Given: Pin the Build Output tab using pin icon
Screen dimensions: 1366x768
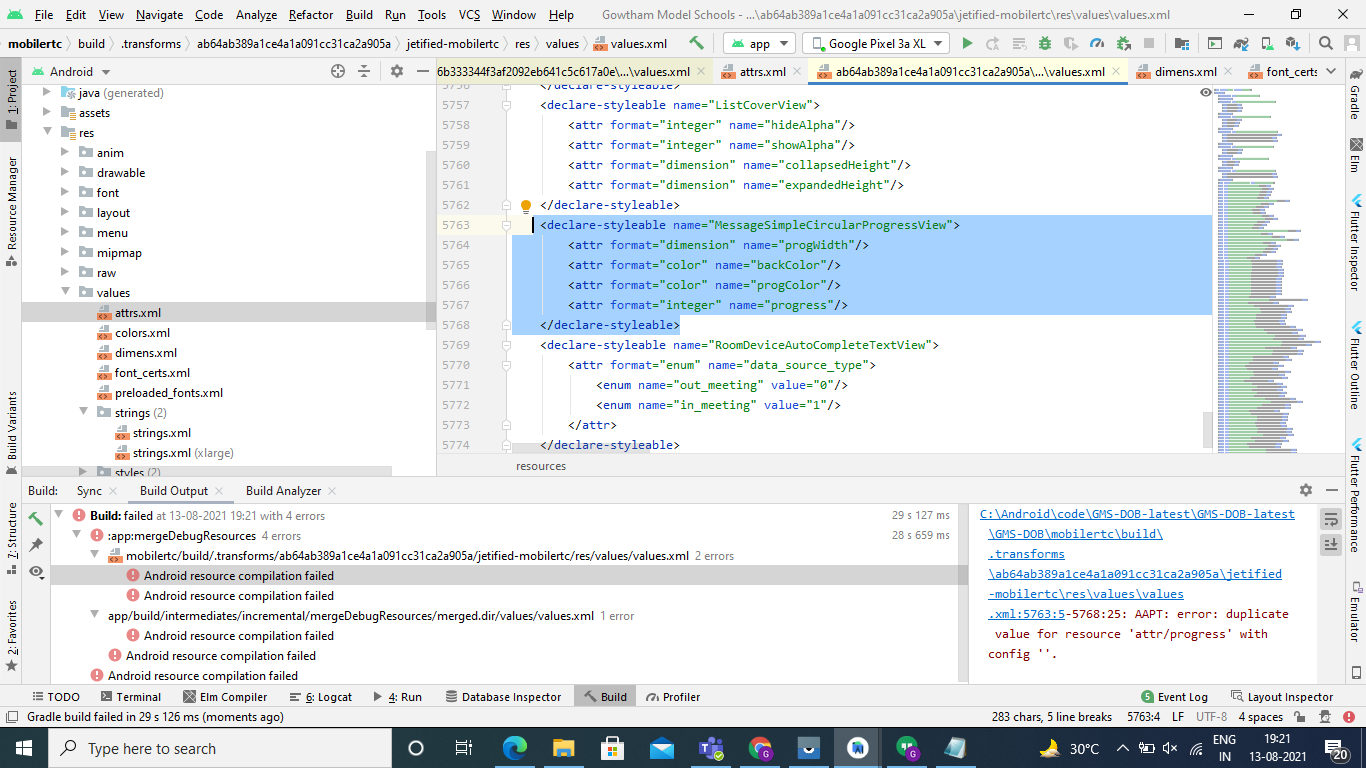Looking at the screenshot, I should (x=36, y=545).
